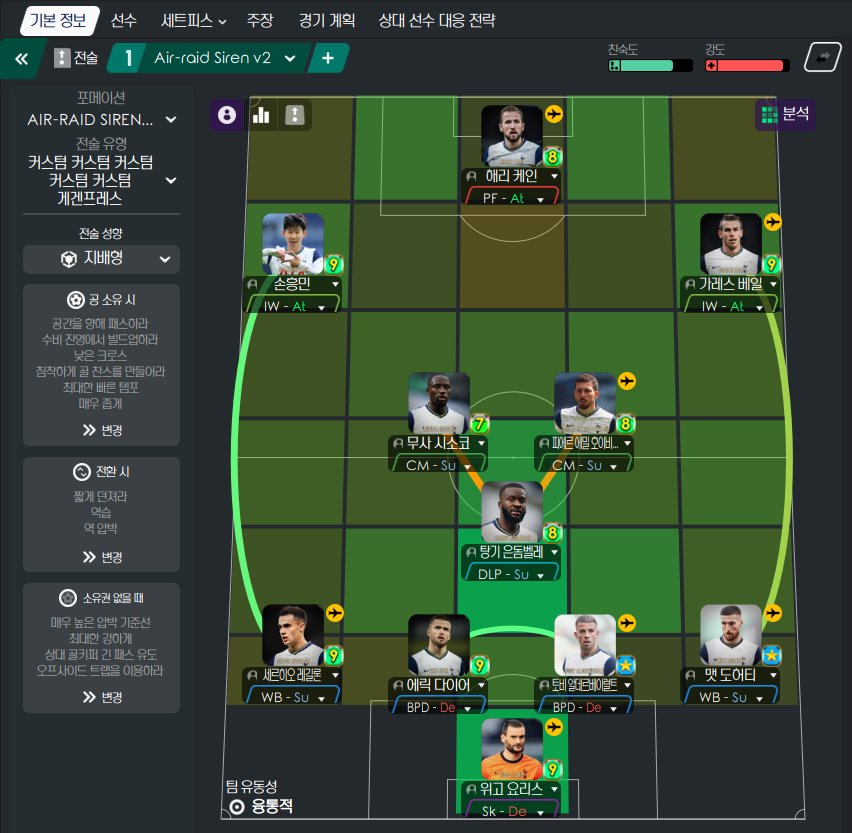
Task: Click the red 강도 intensity bar
Action: pos(747,66)
